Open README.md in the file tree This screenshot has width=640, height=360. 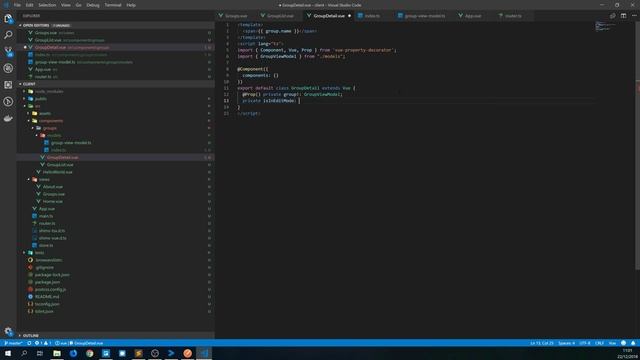[x=47, y=297]
